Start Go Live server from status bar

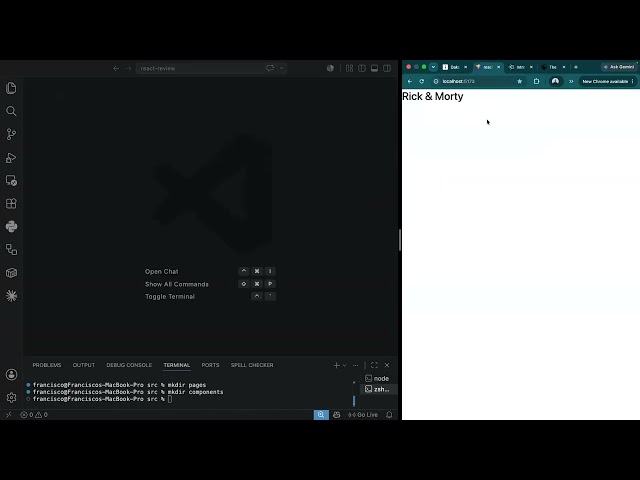363,415
